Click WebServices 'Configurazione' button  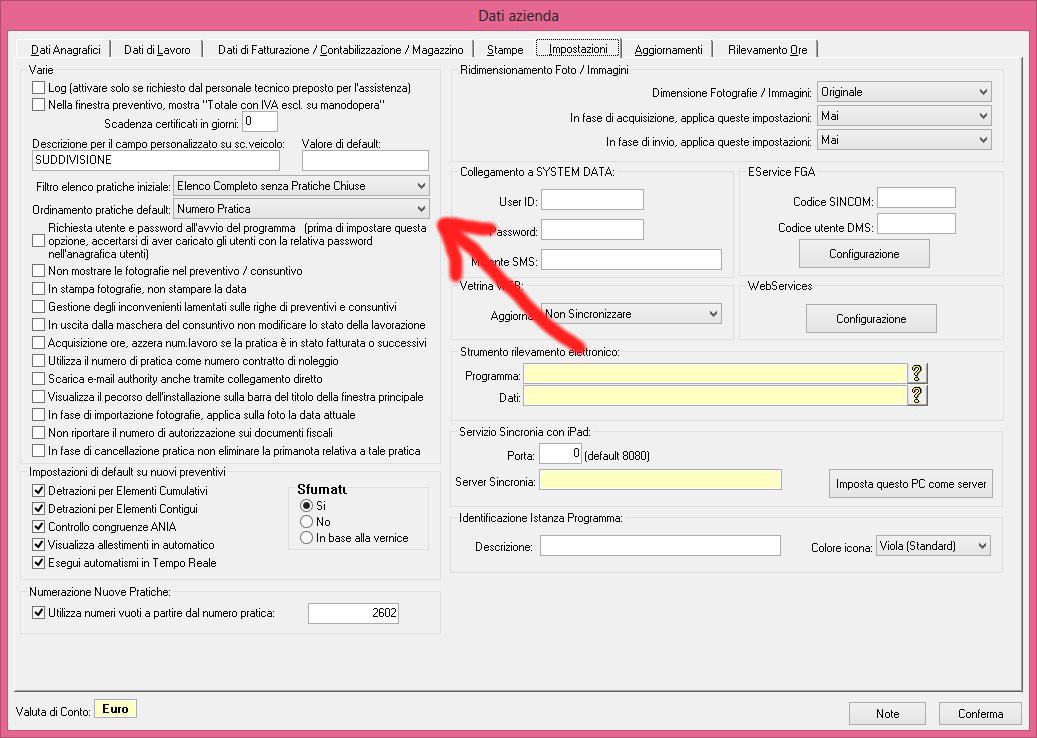(871, 319)
